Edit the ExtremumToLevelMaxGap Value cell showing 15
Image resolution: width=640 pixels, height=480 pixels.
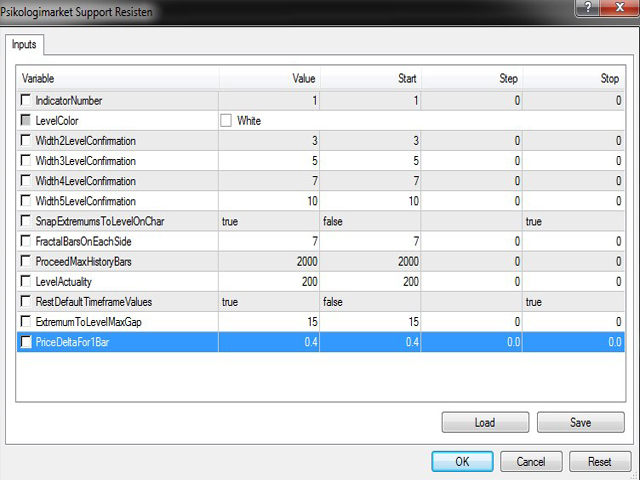(269, 321)
